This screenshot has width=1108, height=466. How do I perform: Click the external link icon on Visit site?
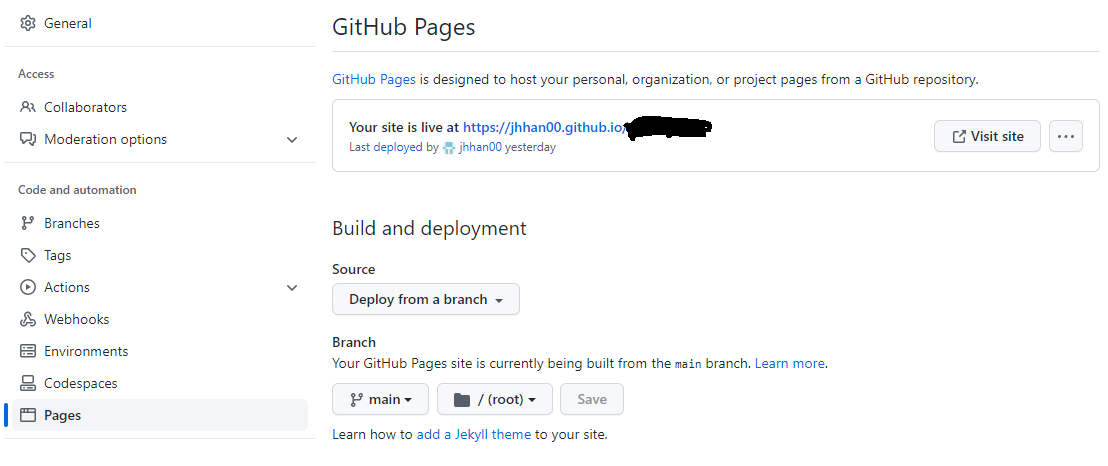coord(959,136)
